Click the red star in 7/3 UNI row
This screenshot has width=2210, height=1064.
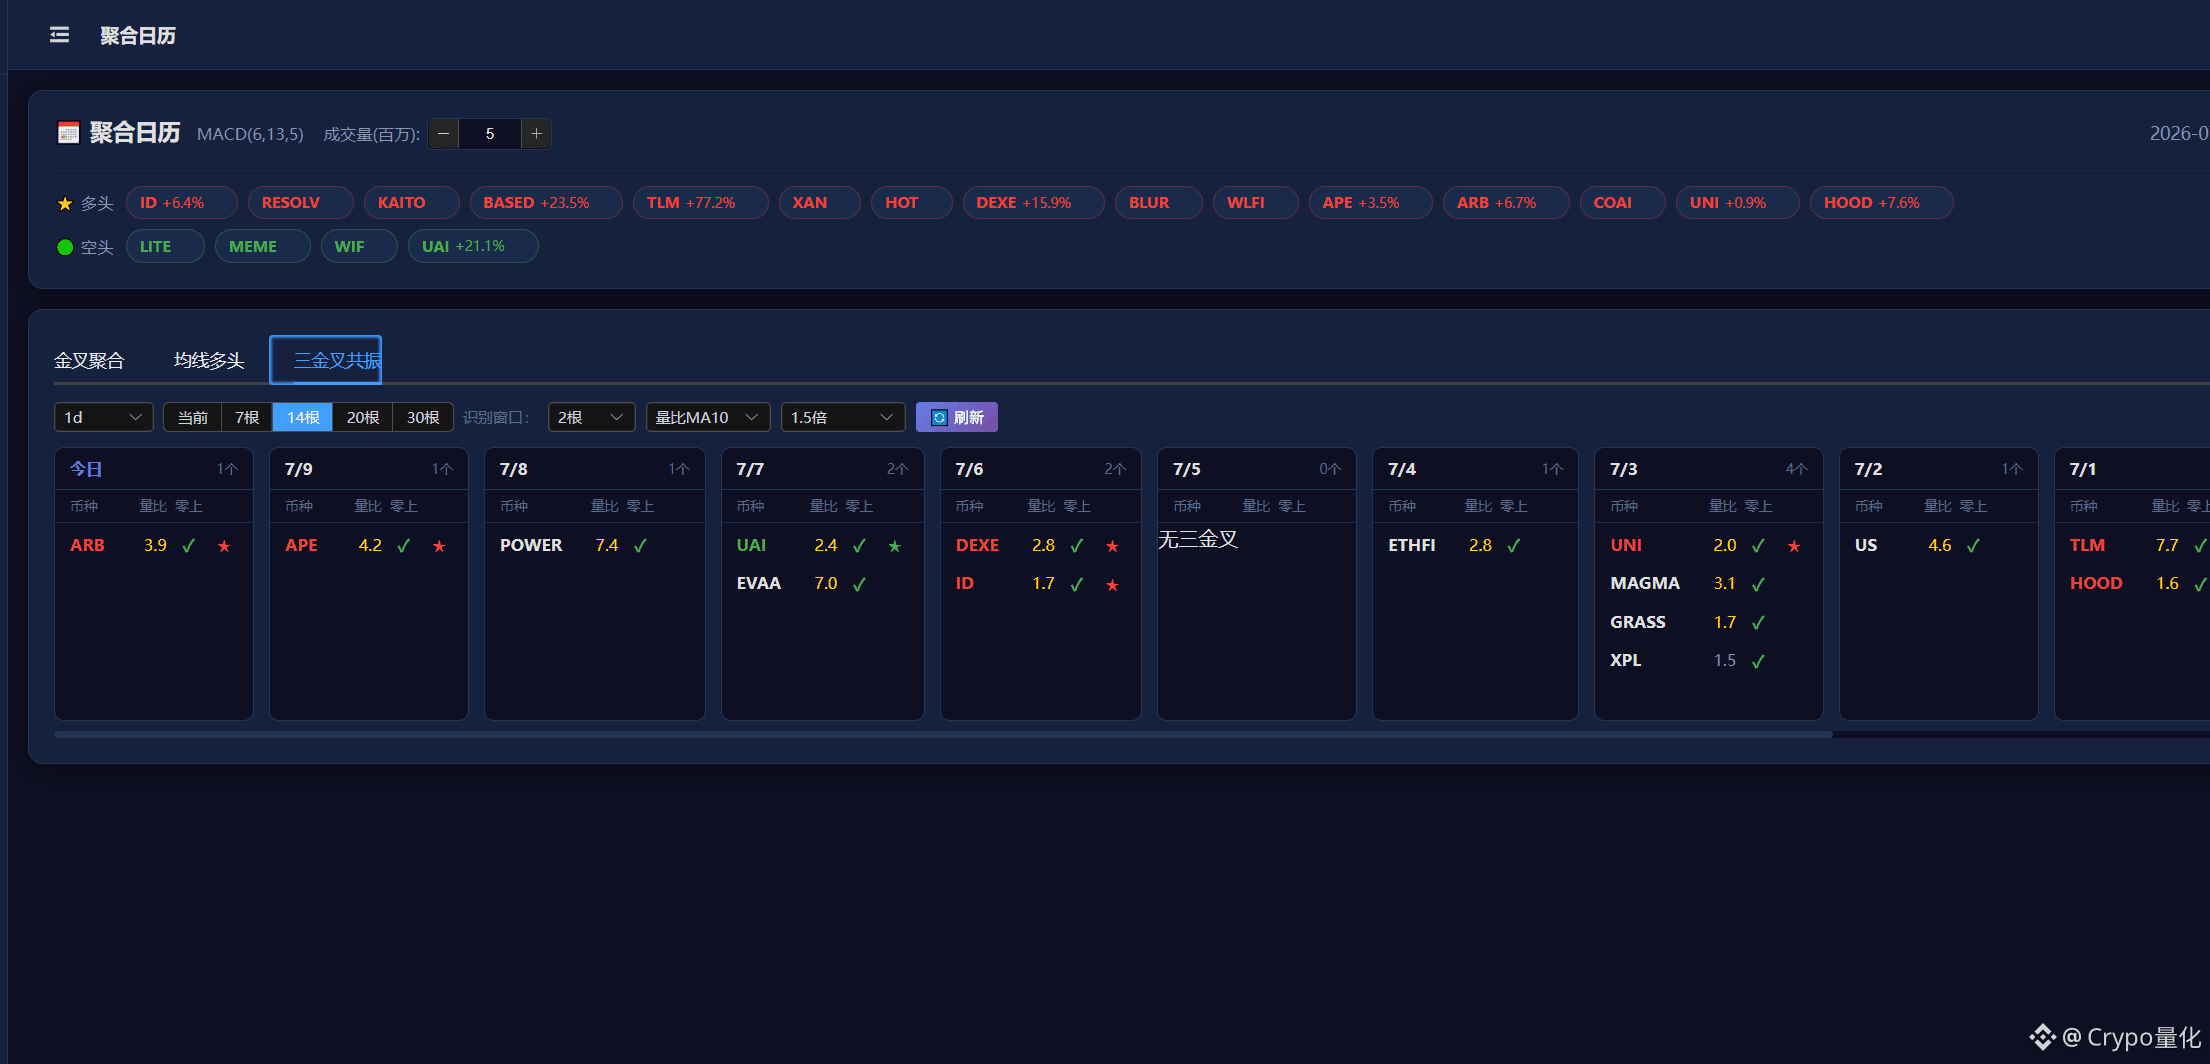1794,546
